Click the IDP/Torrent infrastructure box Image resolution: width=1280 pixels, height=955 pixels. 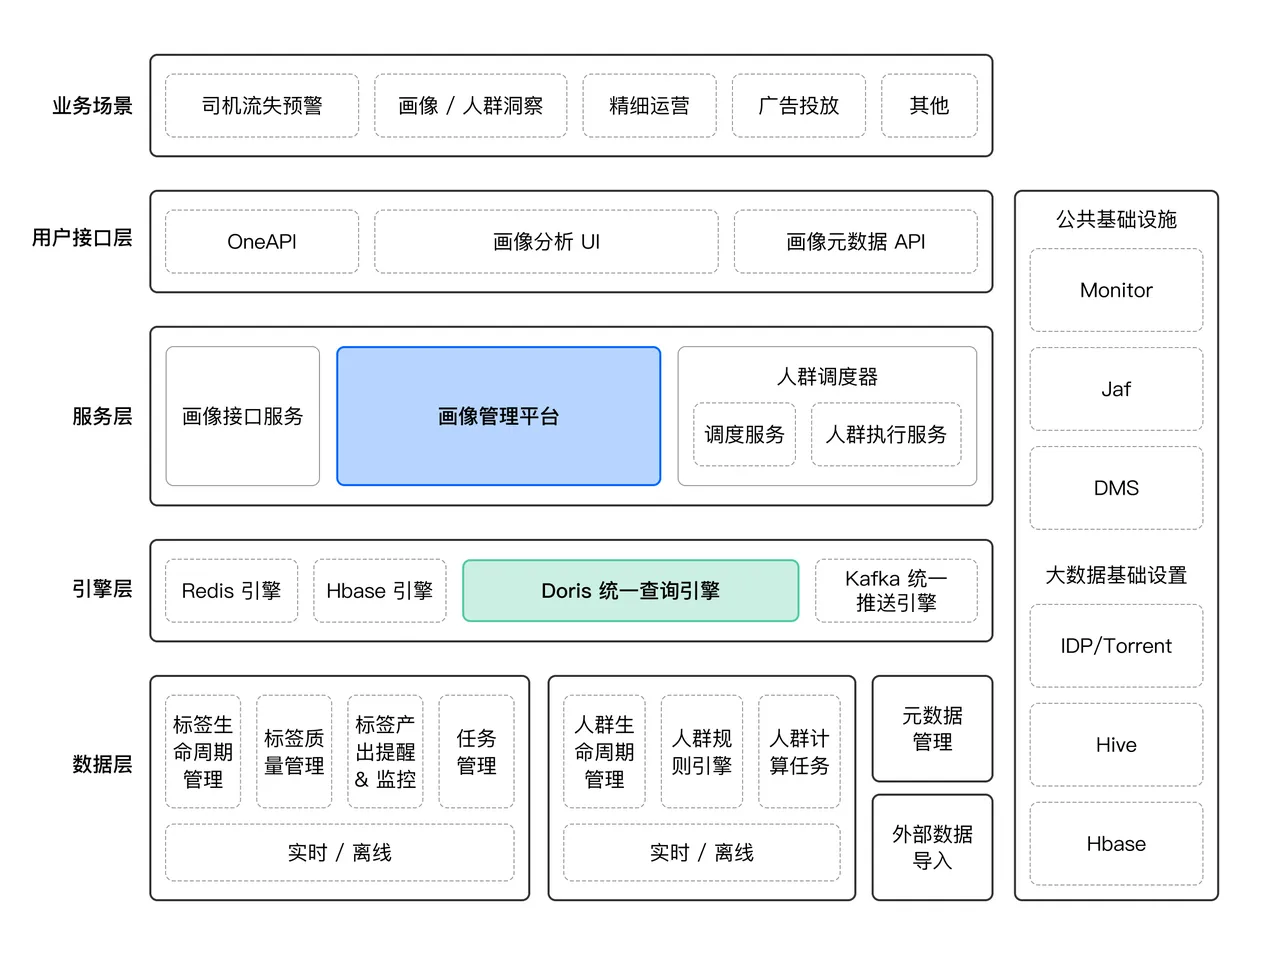[x=1116, y=645]
